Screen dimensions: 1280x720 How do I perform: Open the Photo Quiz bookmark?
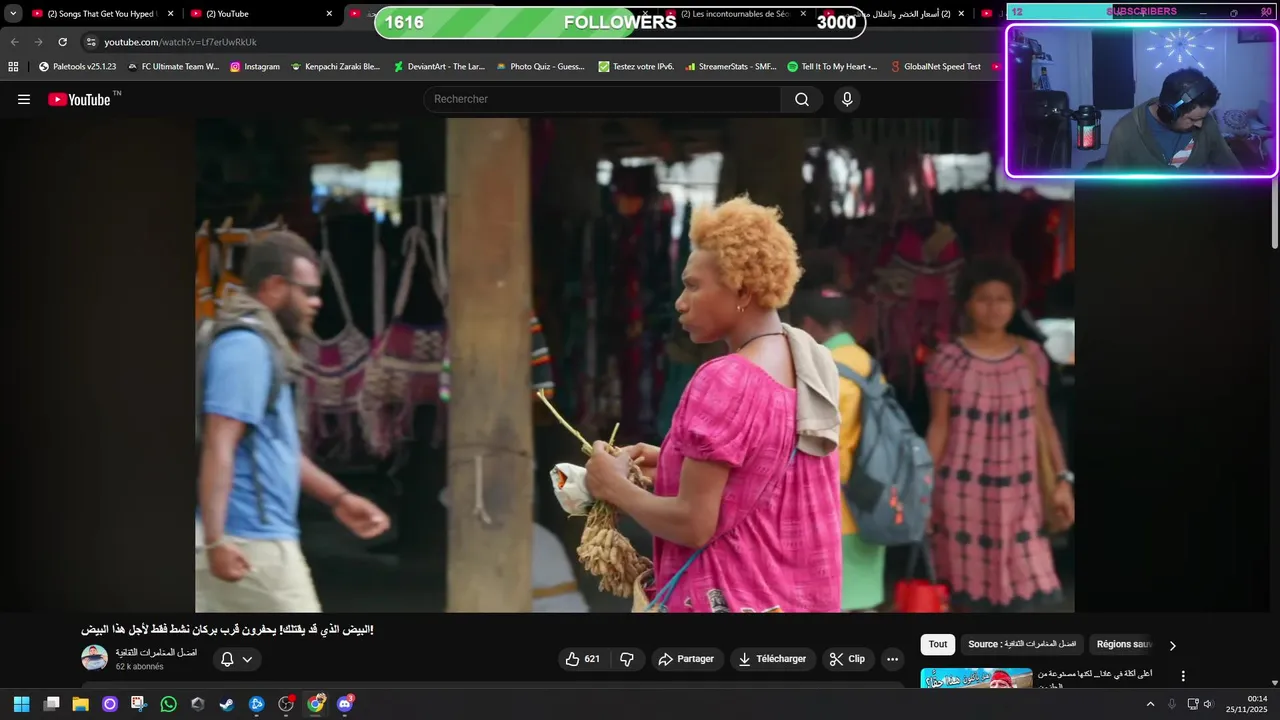pyautogui.click(x=540, y=67)
